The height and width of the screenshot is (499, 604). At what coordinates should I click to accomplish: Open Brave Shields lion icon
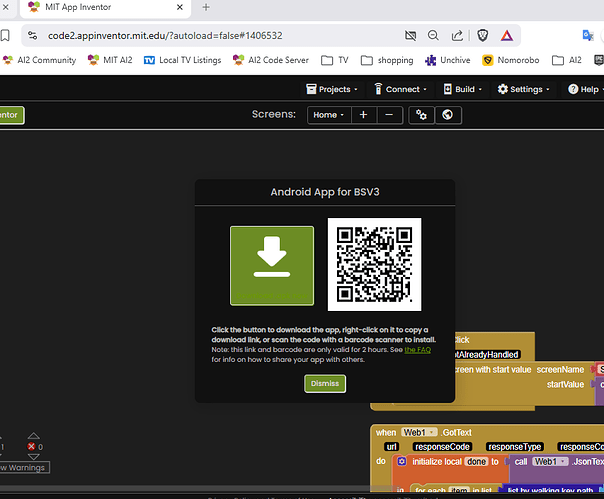point(483,36)
